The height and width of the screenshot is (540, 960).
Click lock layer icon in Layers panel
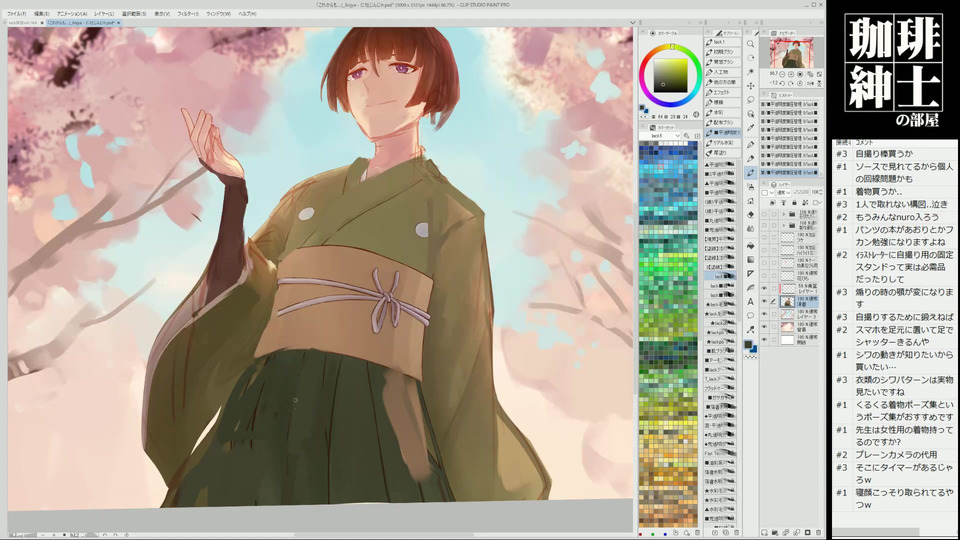click(x=794, y=202)
